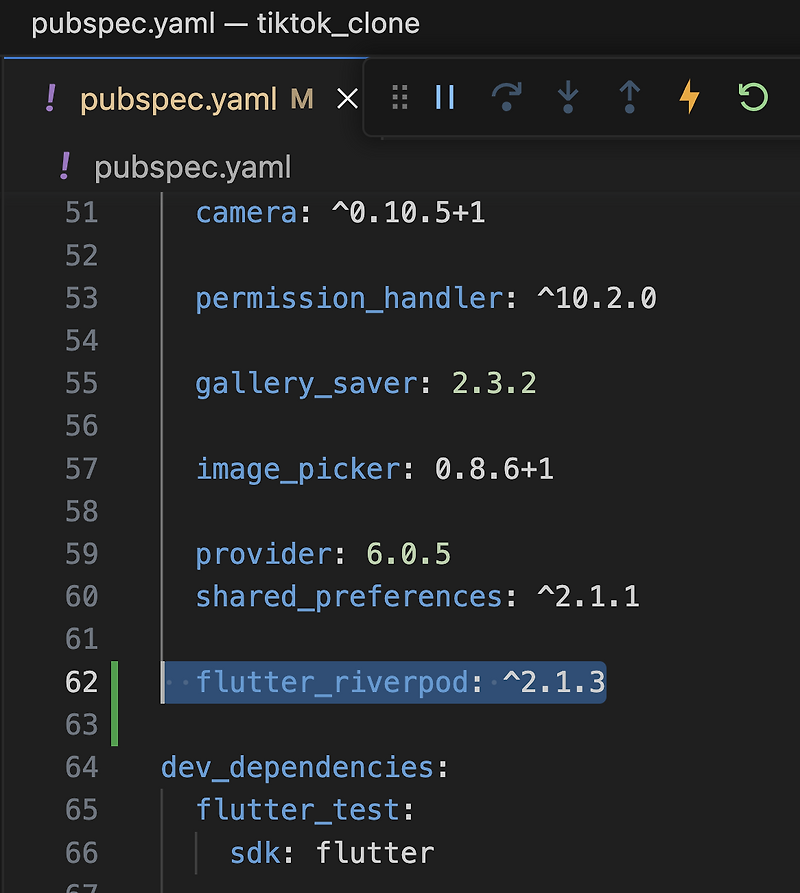Place cursor on flutter_riverpod dependency line
This screenshot has height=893, width=800.
(x=400, y=682)
